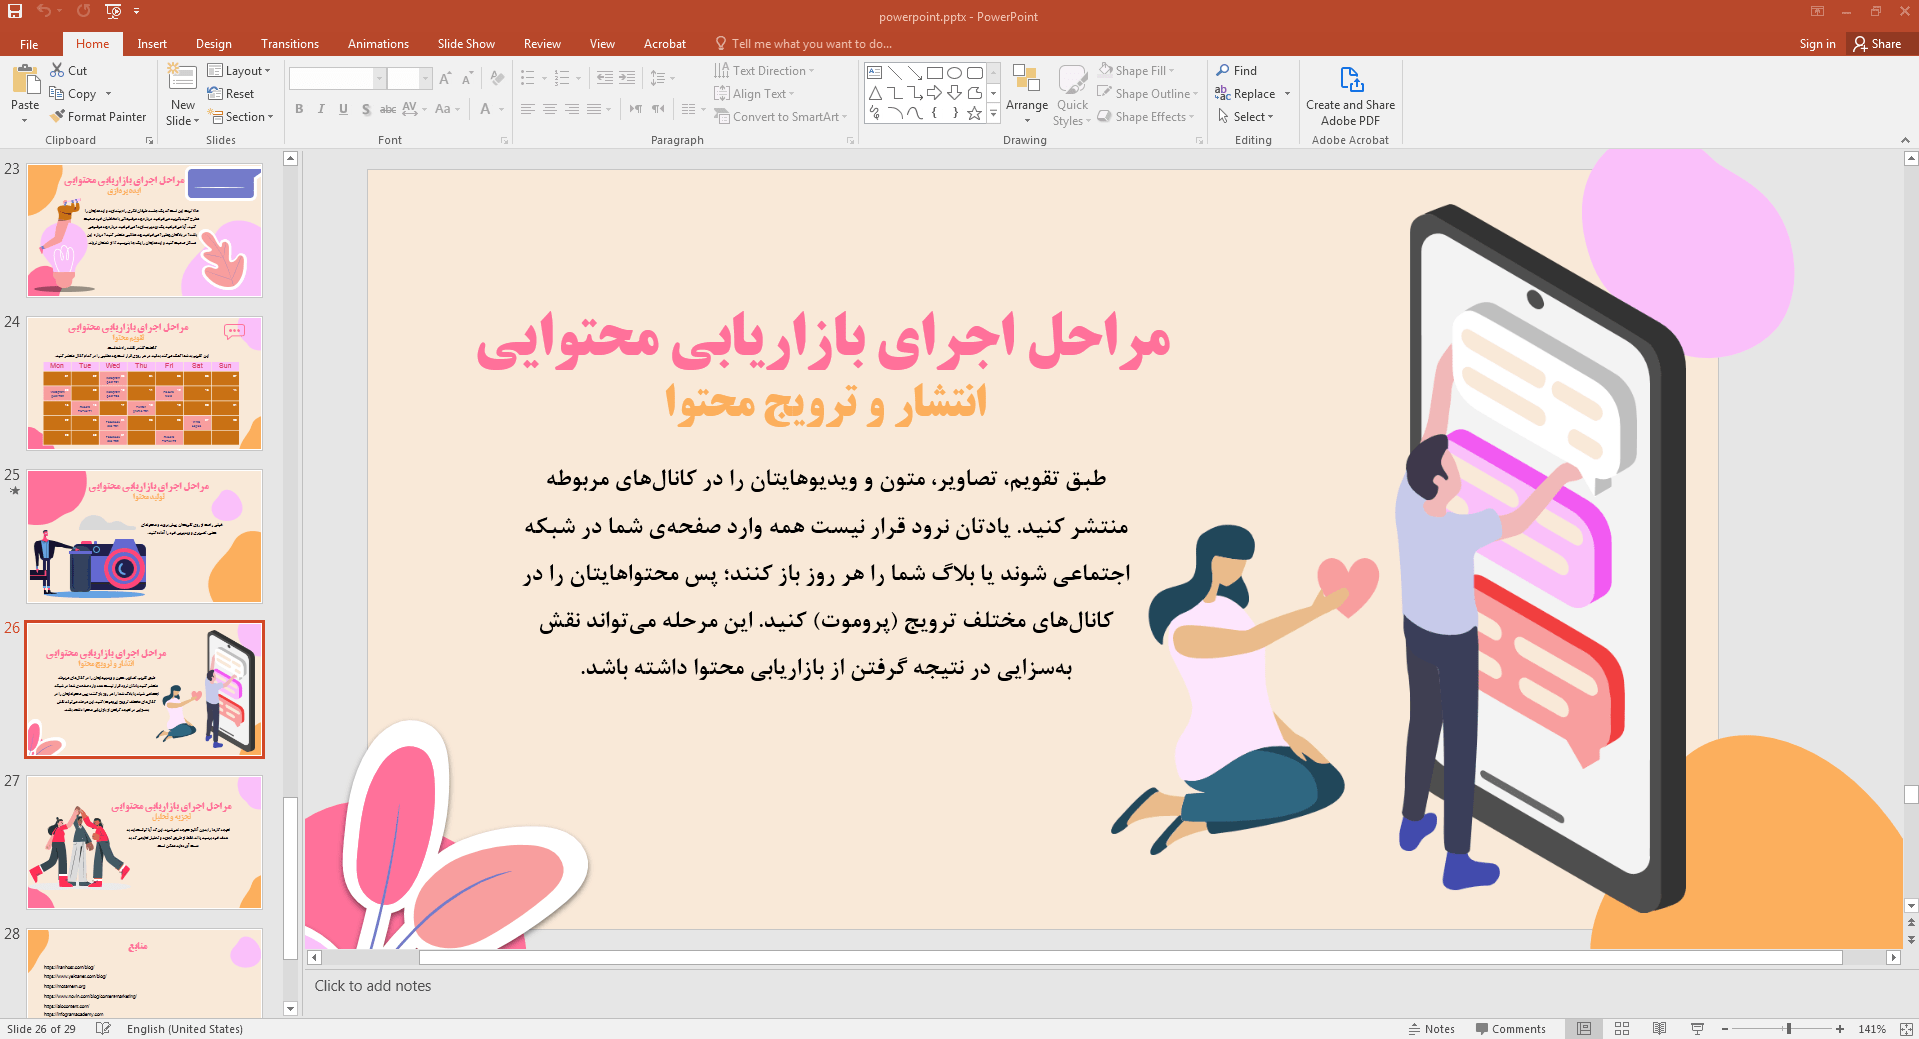Switch to the Animations tab
This screenshot has width=1919, height=1039.
(x=378, y=44)
